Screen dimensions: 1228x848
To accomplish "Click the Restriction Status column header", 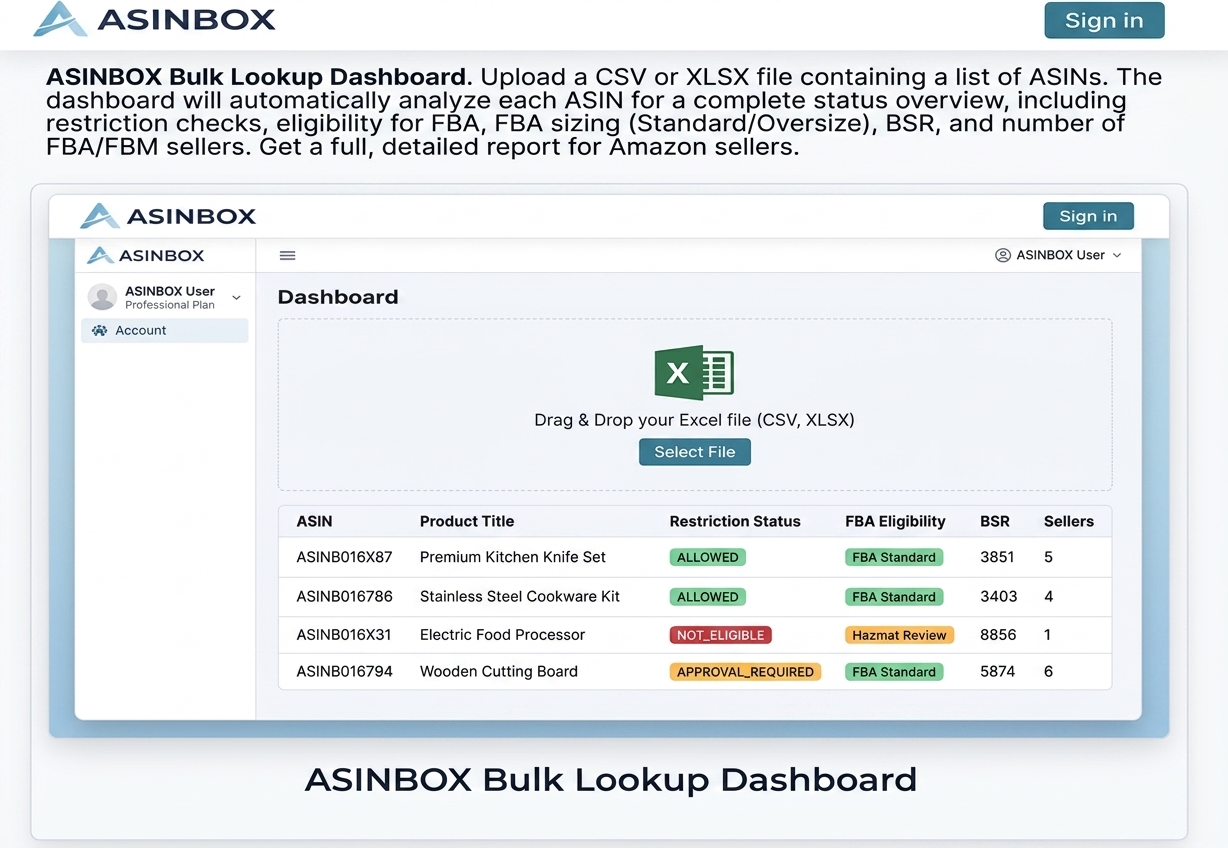I will (735, 521).
